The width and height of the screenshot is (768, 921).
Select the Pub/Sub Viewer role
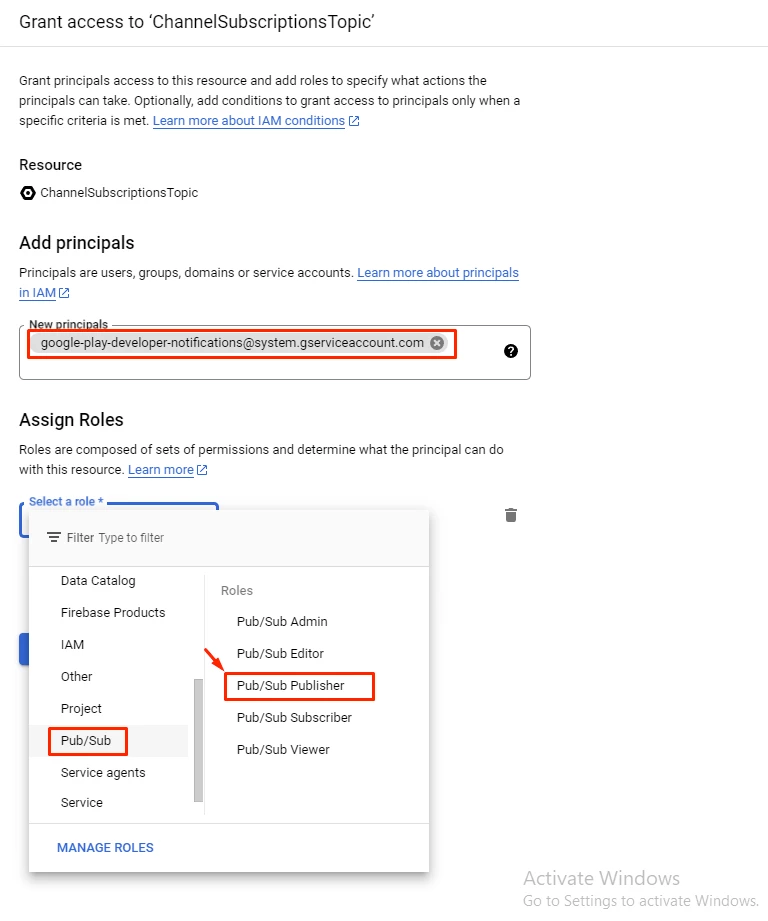283,750
